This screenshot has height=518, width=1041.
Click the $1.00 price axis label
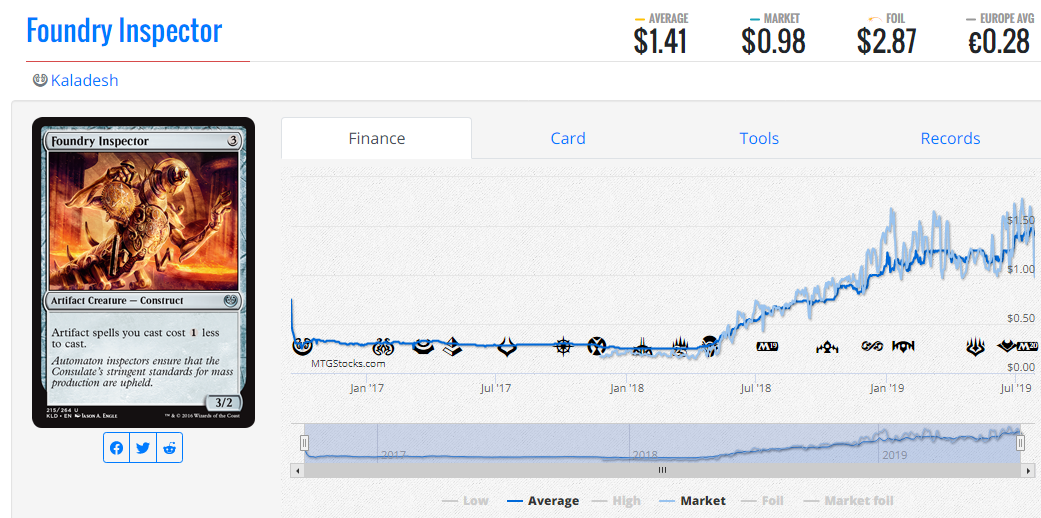pyautogui.click(x=1021, y=269)
